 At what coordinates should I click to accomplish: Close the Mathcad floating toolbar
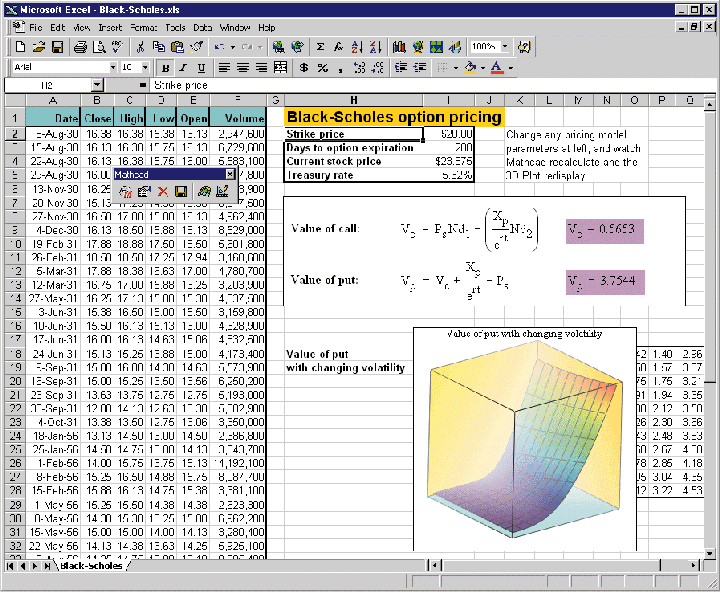[x=230, y=174]
